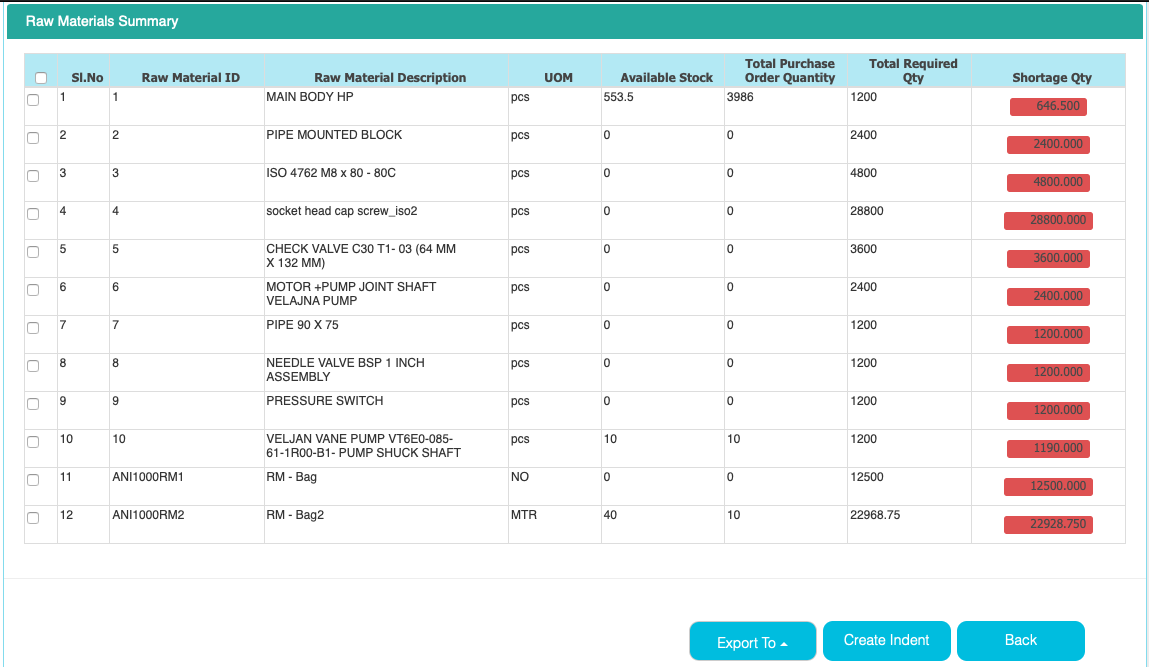Open the Export To dropdown
Viewport: 1149px width, 667px height.
coord(753,641)
